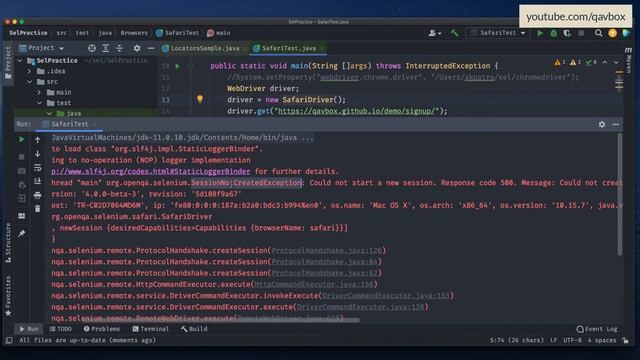Toggle Project side tool button
The height and width of the screenshot is (360, 640).
pos(8,62)
